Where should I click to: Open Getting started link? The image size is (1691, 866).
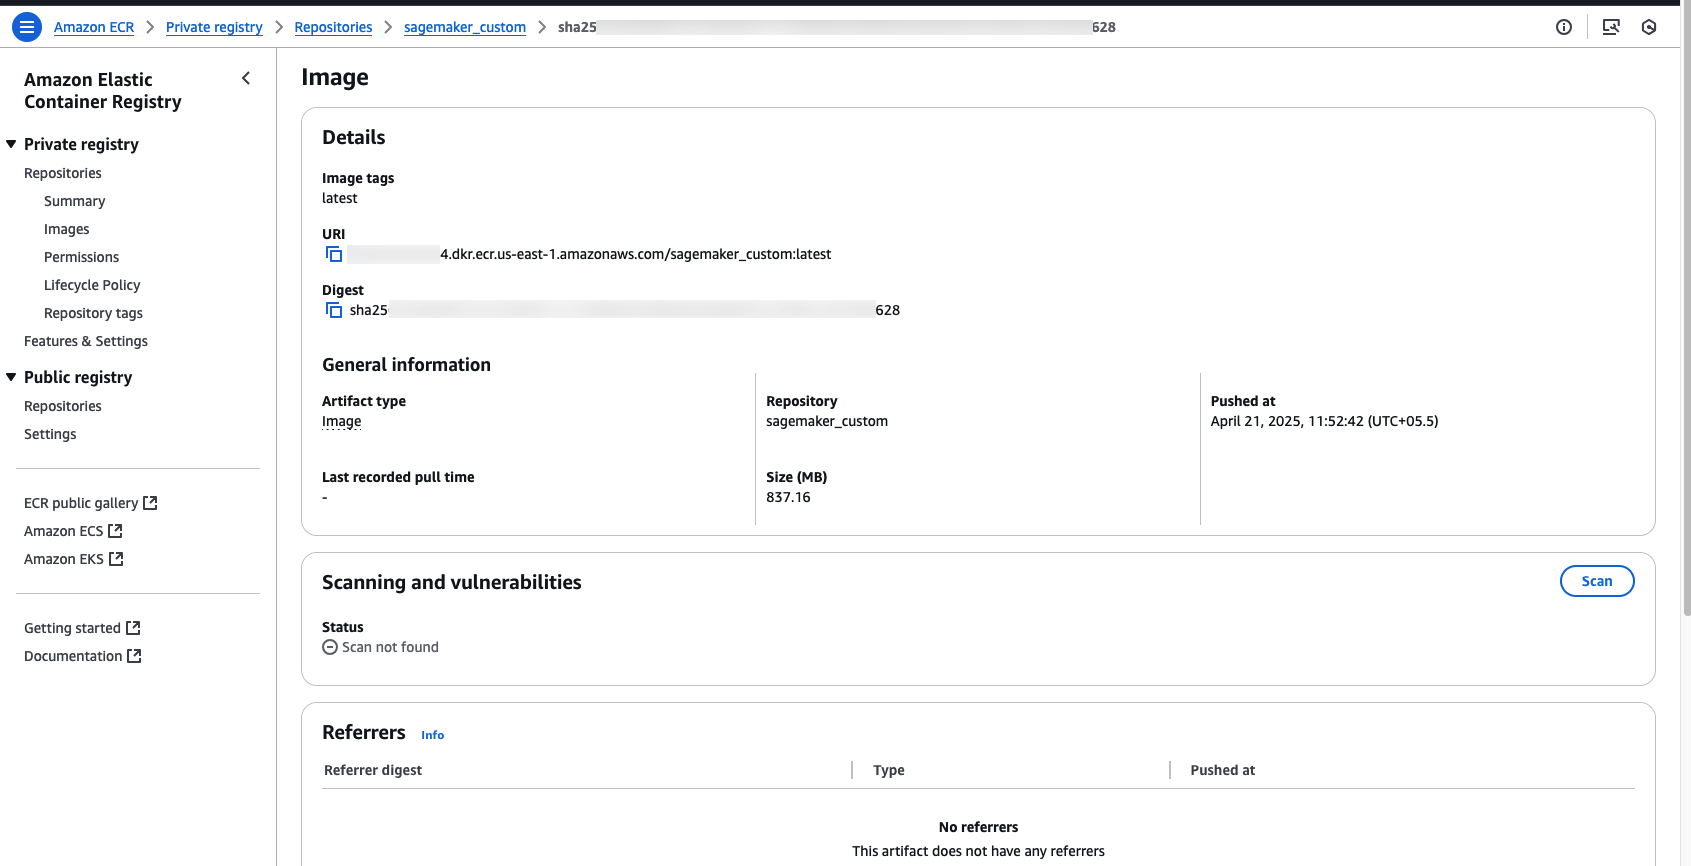point(72,628)
